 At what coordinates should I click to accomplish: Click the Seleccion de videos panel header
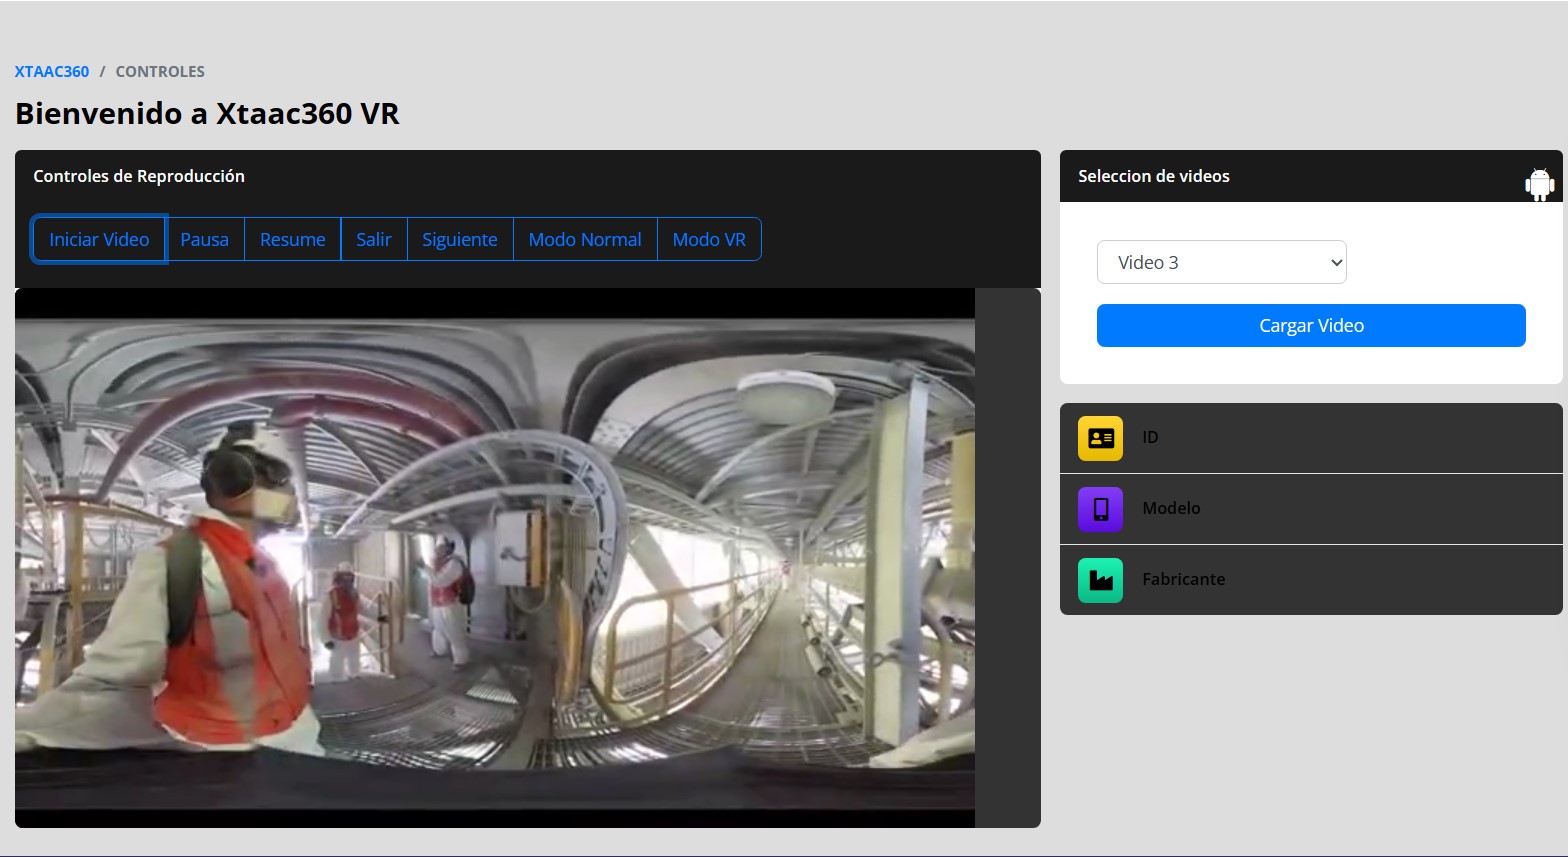tap(1153, 177)
